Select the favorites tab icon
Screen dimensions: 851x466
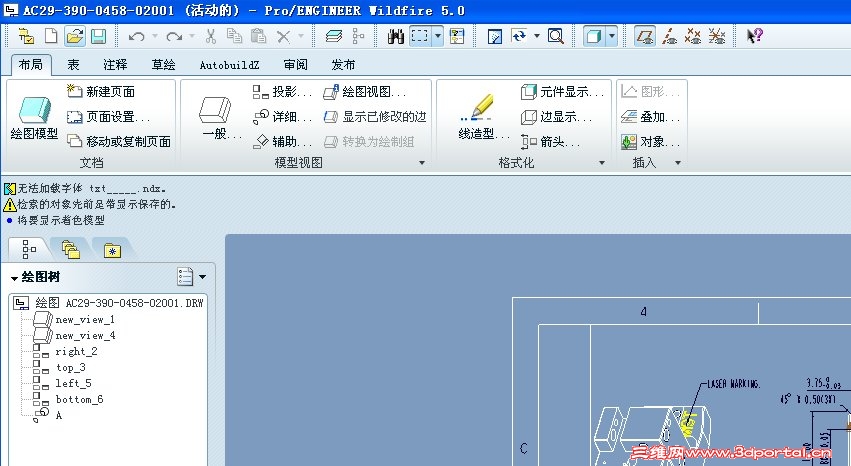112,250
